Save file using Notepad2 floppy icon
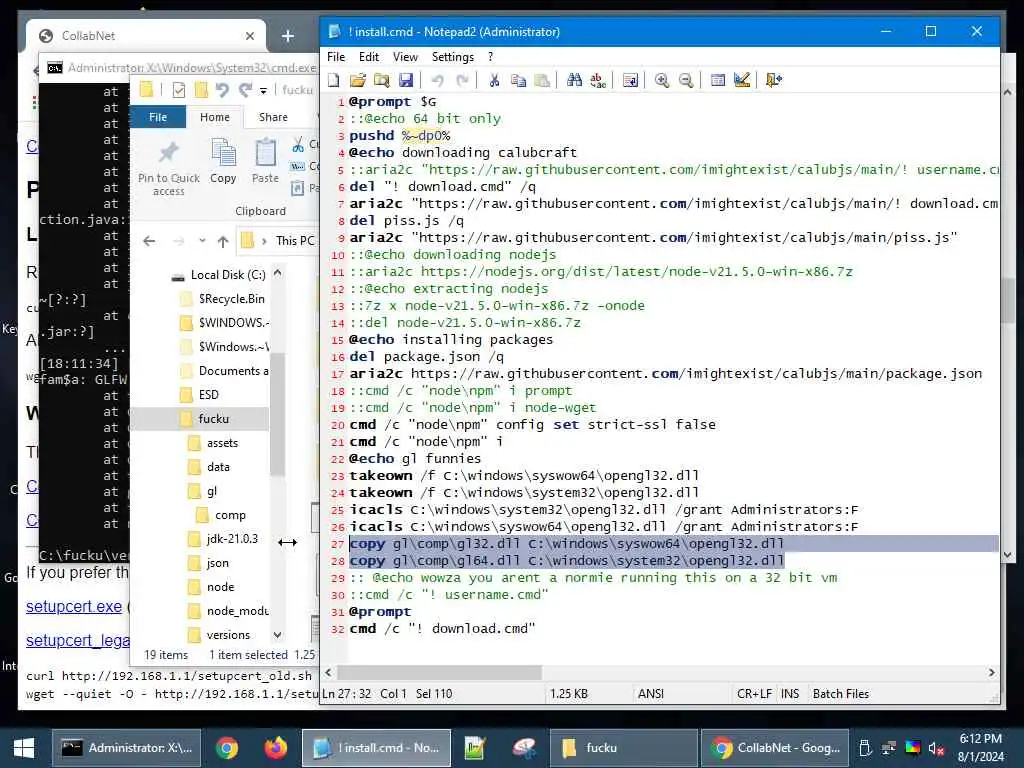1024x768 pixels. pyautogui.click(x=406, y=80)
